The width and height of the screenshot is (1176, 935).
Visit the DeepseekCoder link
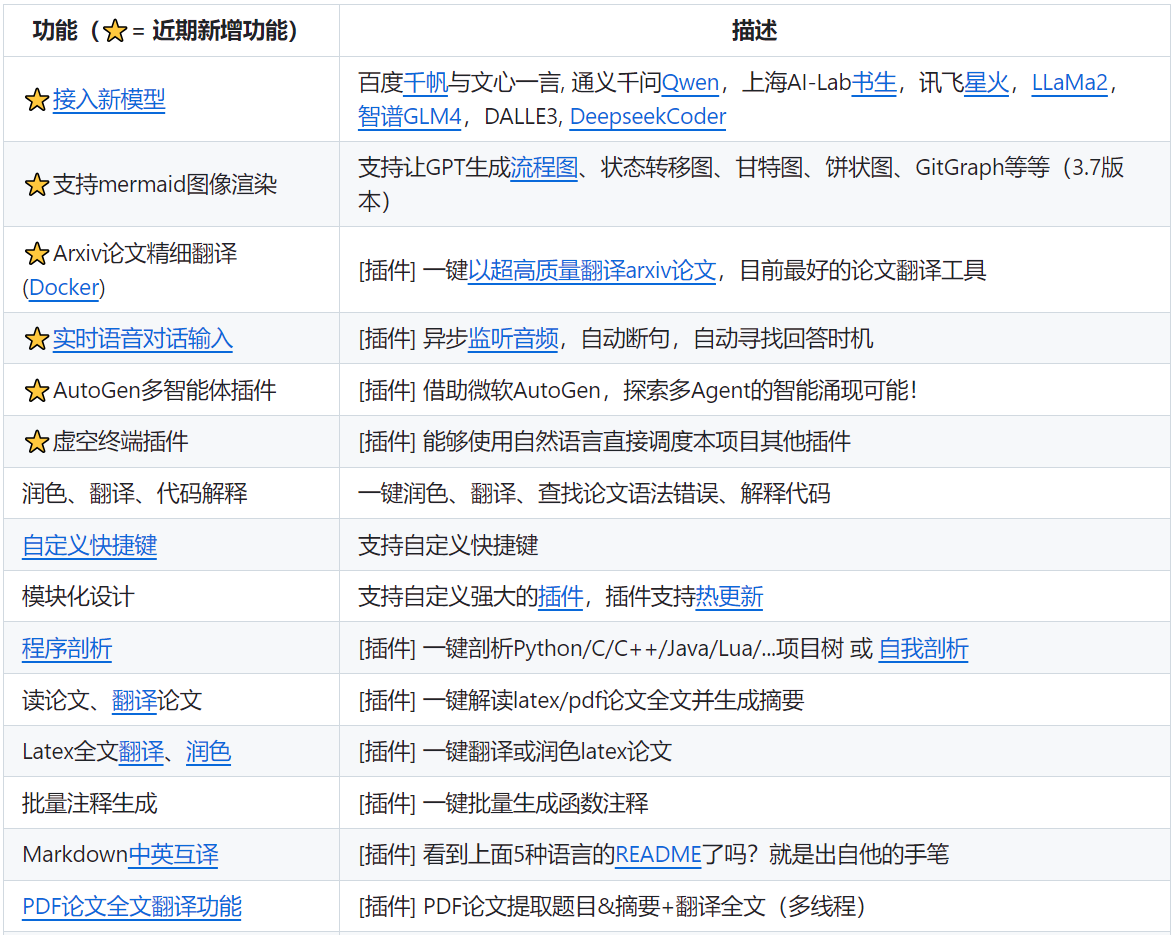pyautogui.click(x=648, y=117)
